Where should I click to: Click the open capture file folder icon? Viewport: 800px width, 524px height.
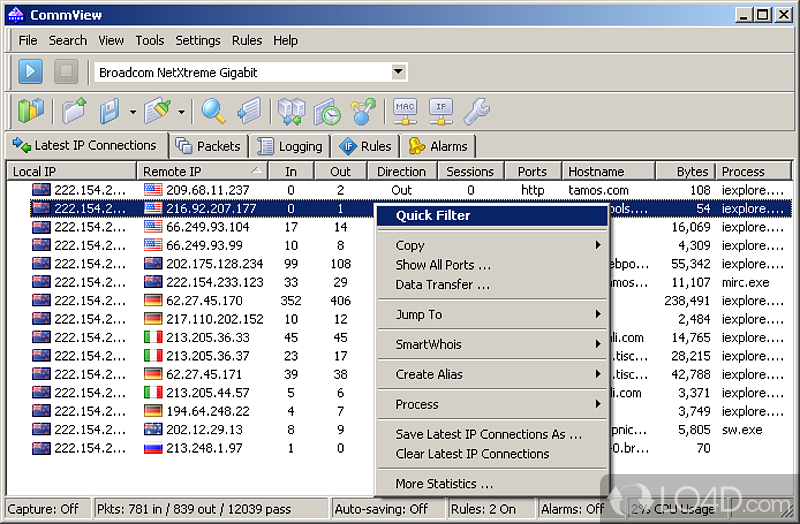(73, 110)
